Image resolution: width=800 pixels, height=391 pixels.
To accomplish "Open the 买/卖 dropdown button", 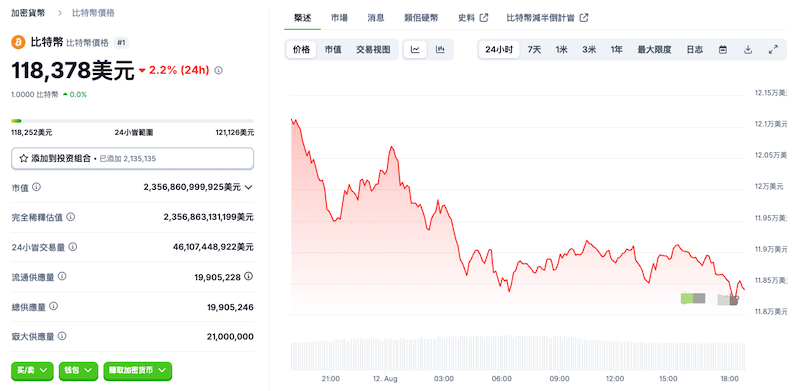I will 32,371.
